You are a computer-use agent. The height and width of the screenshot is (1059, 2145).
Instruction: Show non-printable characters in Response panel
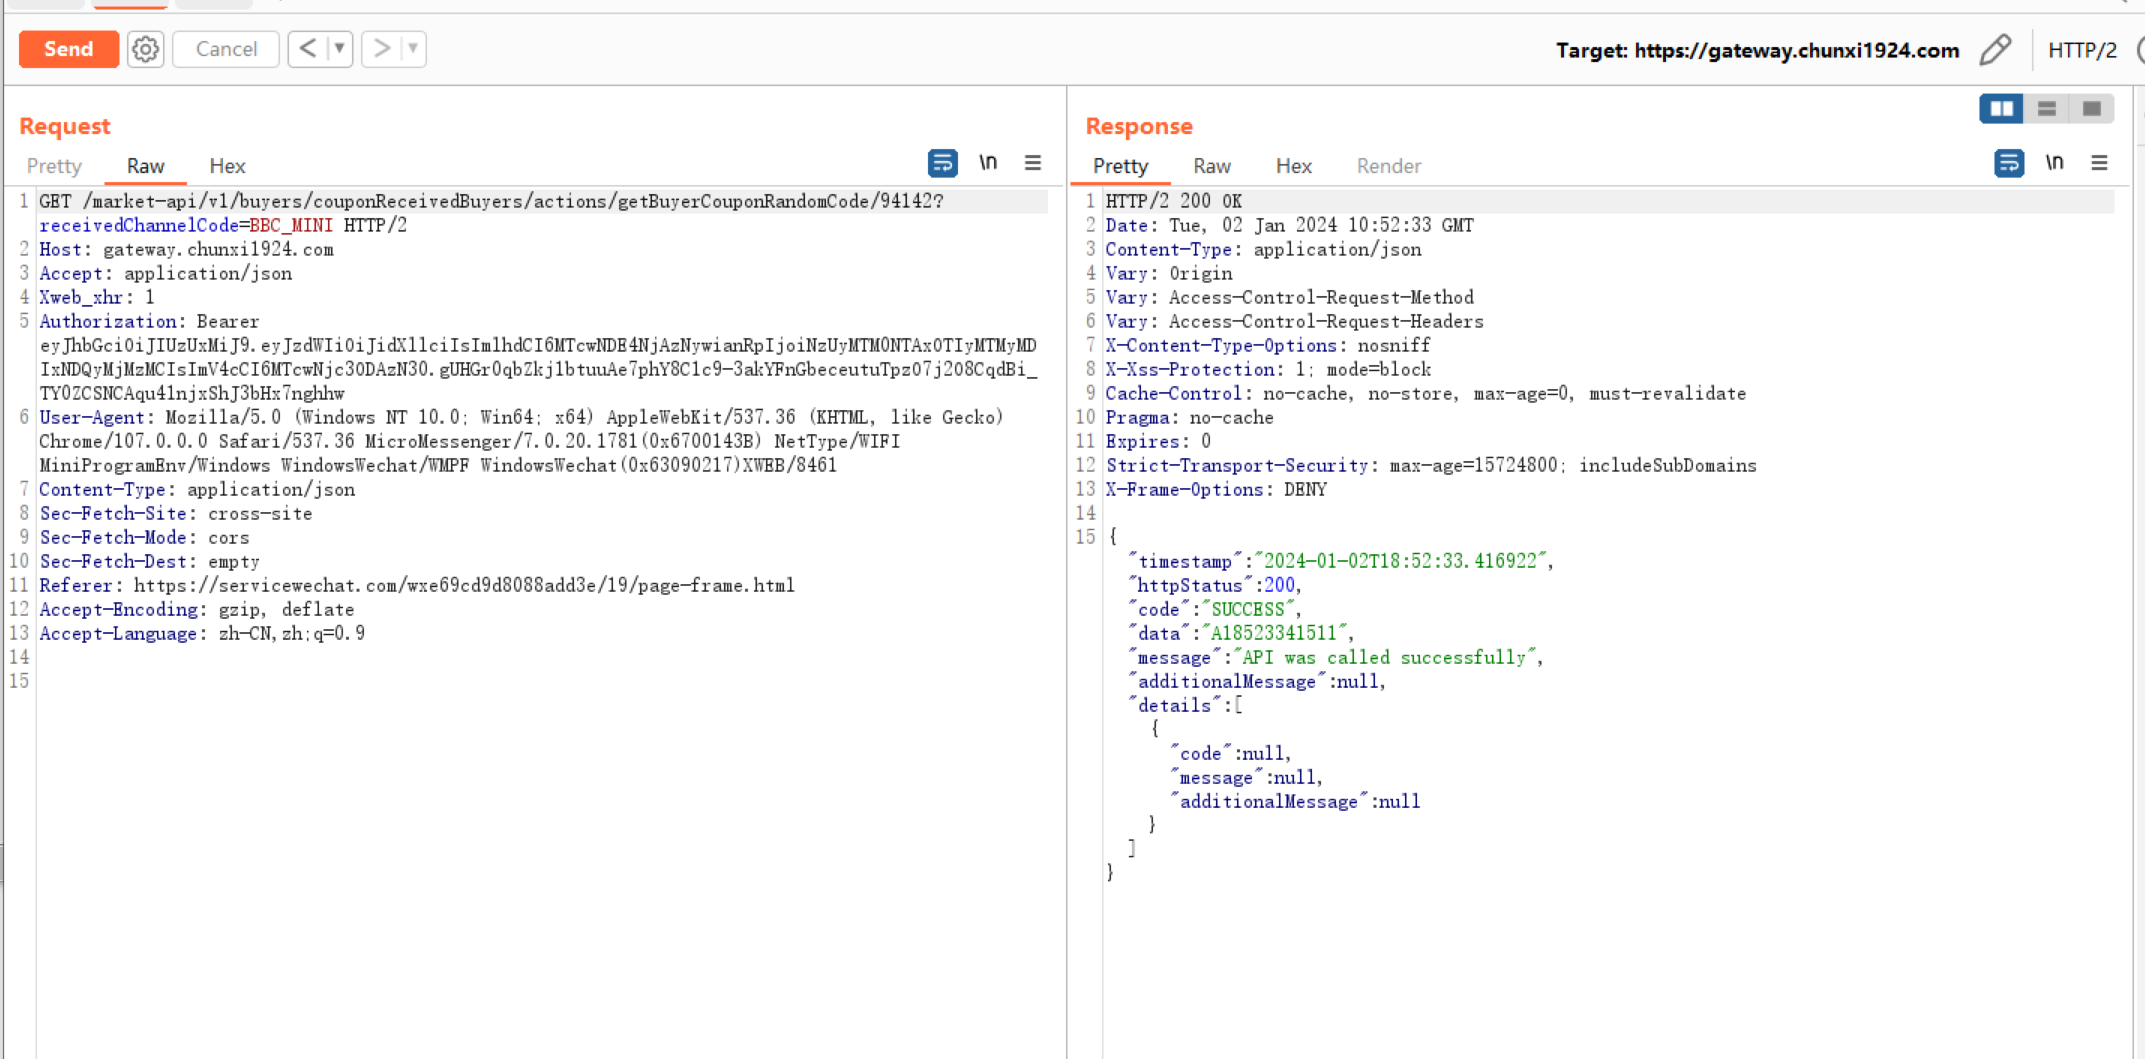2054,163
